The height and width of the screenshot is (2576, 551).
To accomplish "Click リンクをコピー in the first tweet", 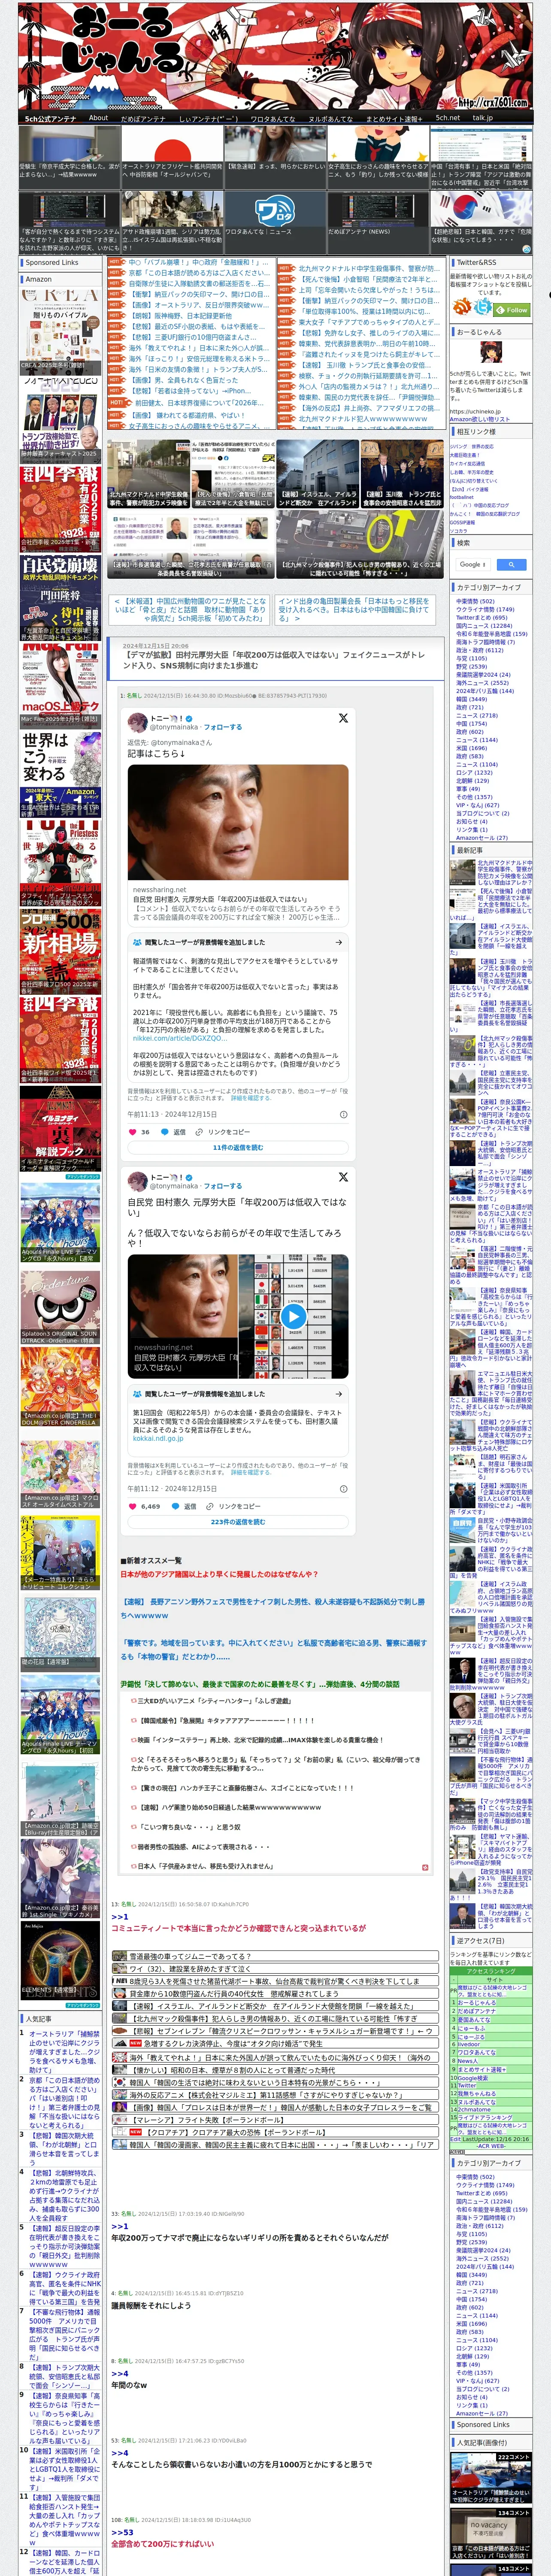I will pos(224,1132).
